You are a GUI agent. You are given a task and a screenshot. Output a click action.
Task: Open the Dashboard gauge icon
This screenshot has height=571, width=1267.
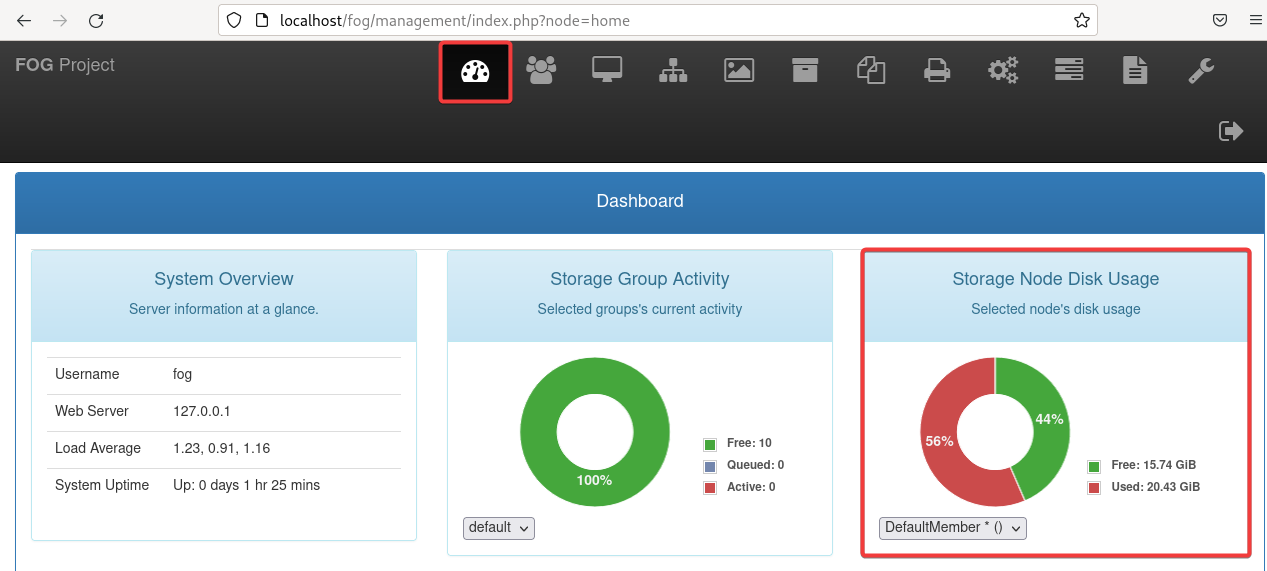pyautogui.click(x=475, y=71)
